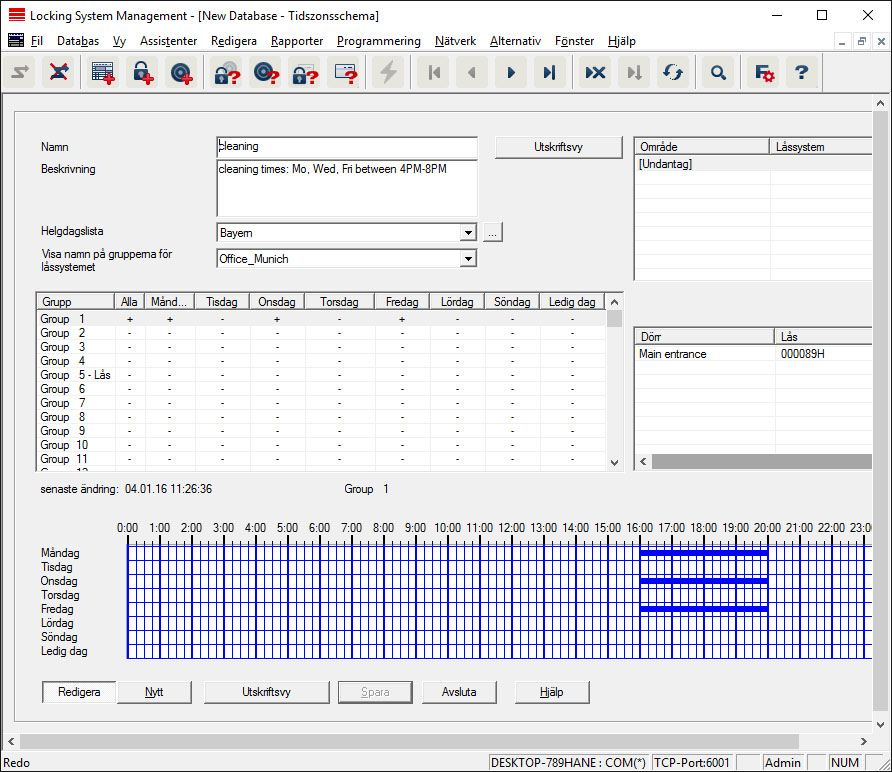Toggle Group 1 Monday plus marker
This screenshot has width=892, height=772.
coord(169,319)
